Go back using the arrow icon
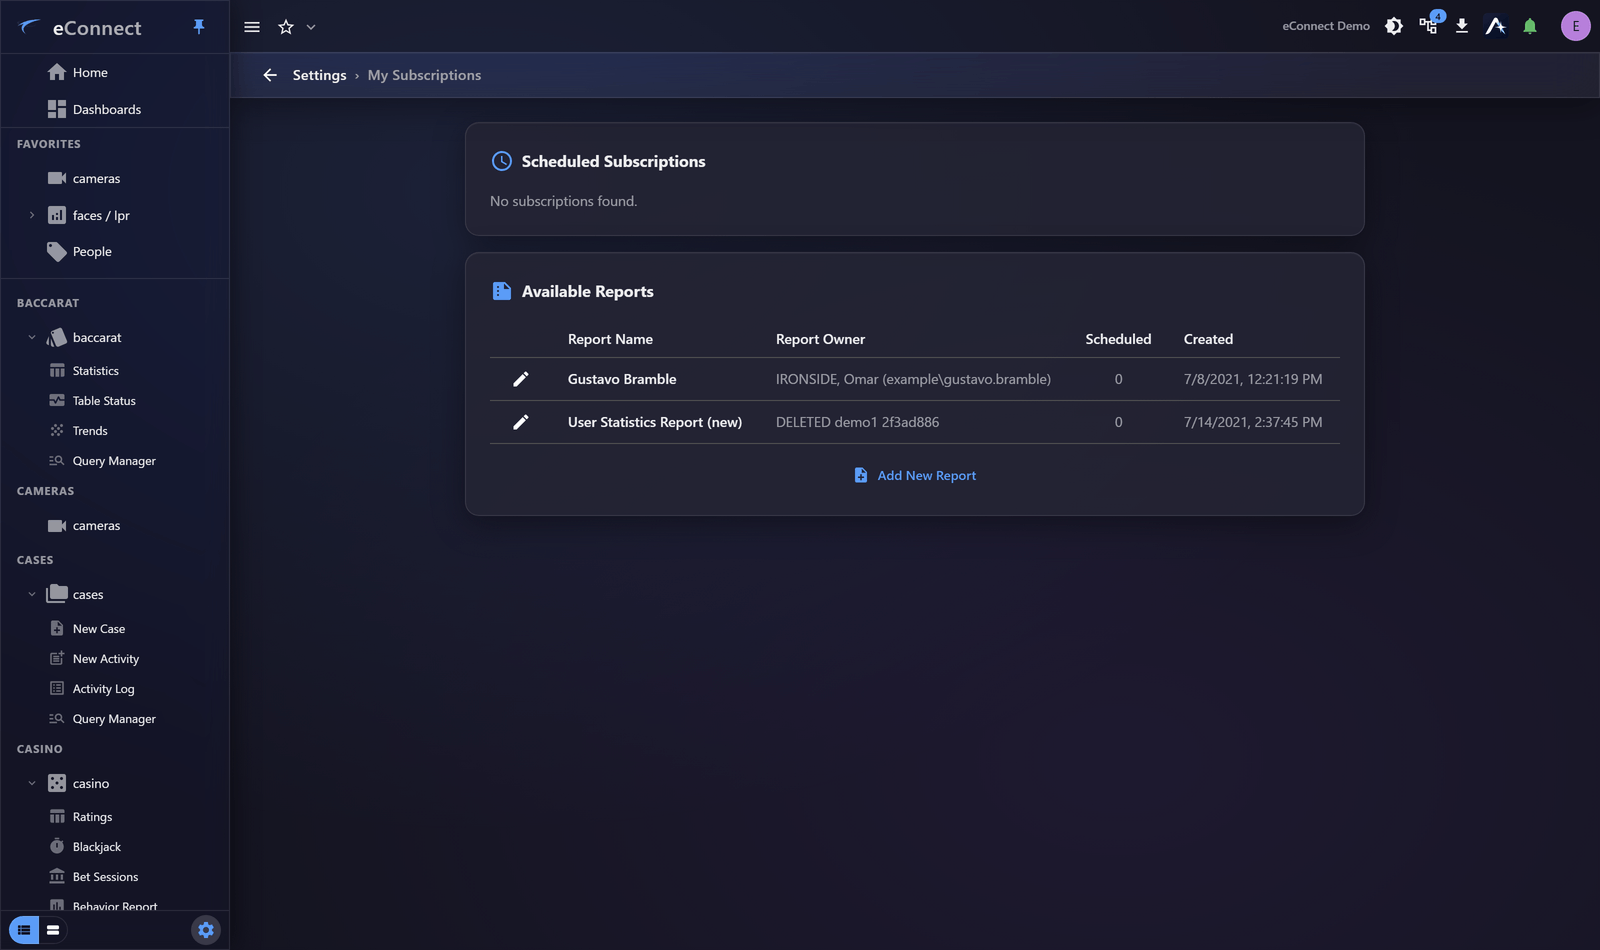1600x950 pixels. tap(270, 75)
